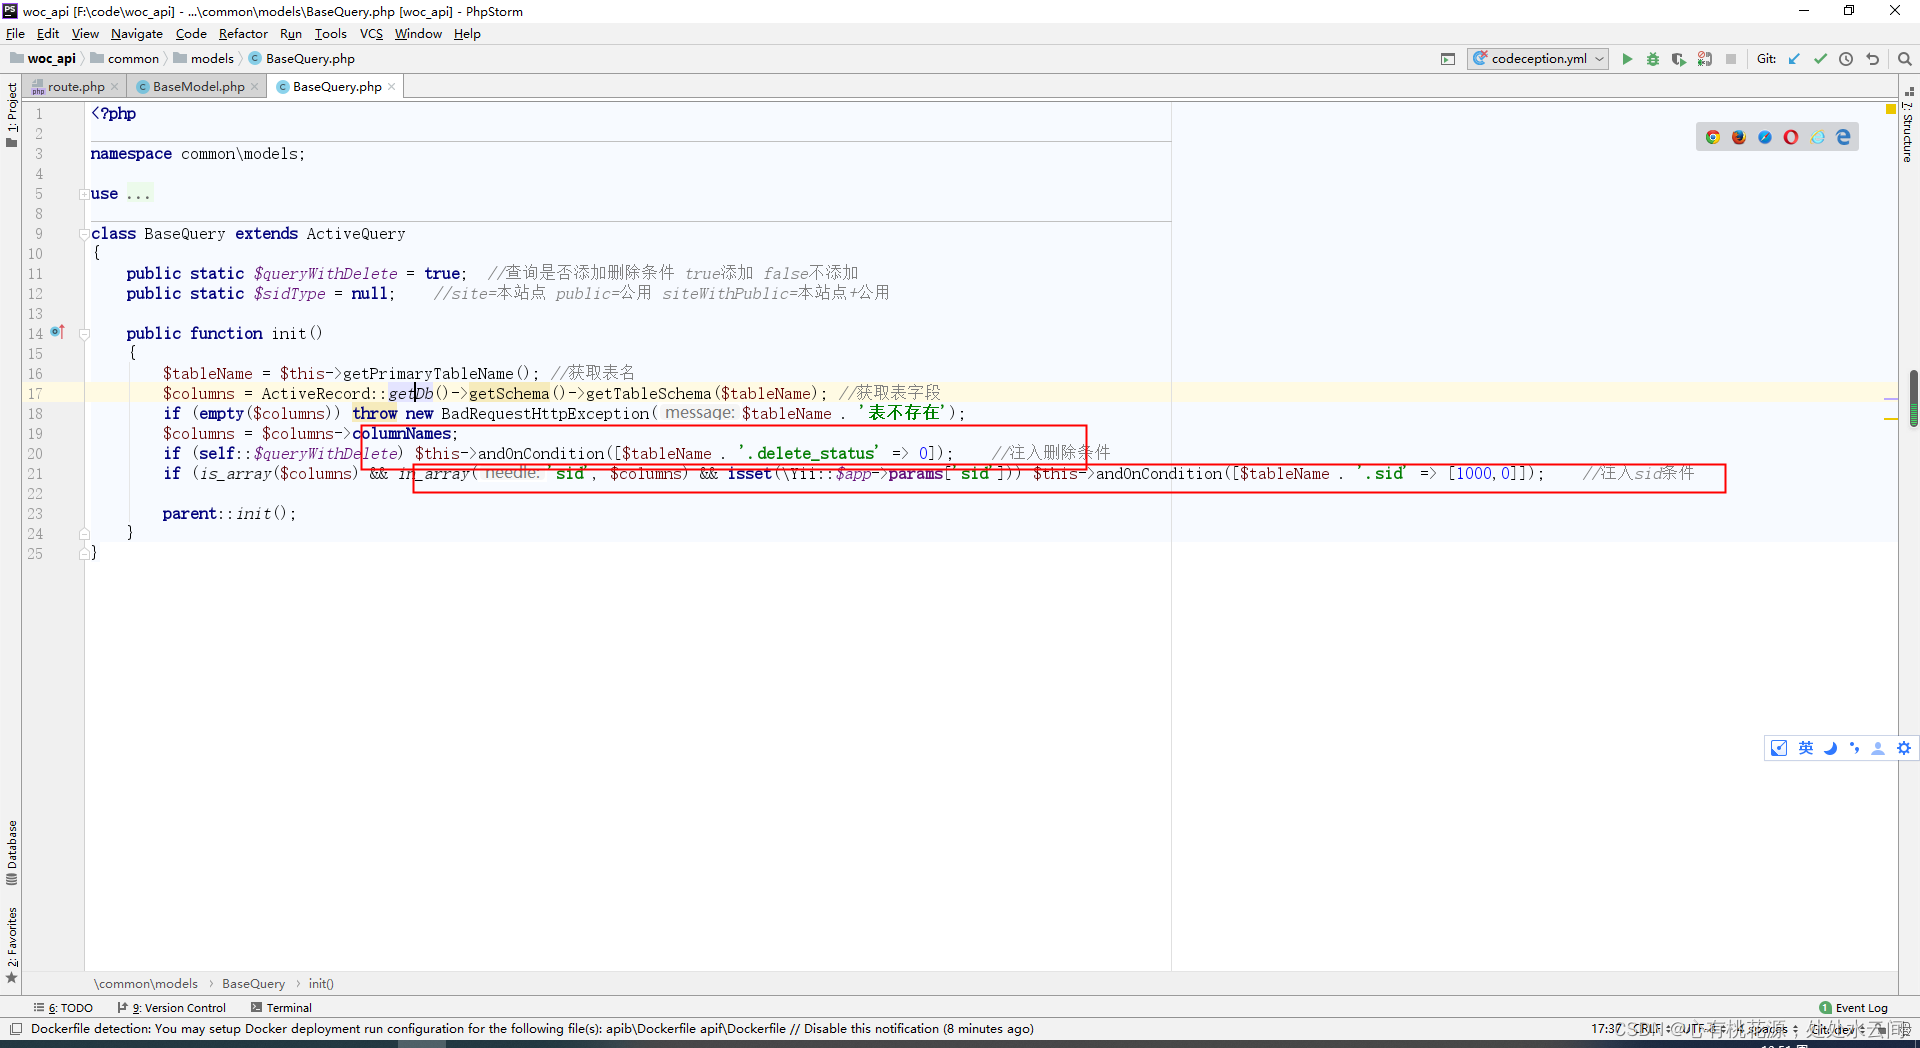Open the TODO tool window

(63, 1008)
